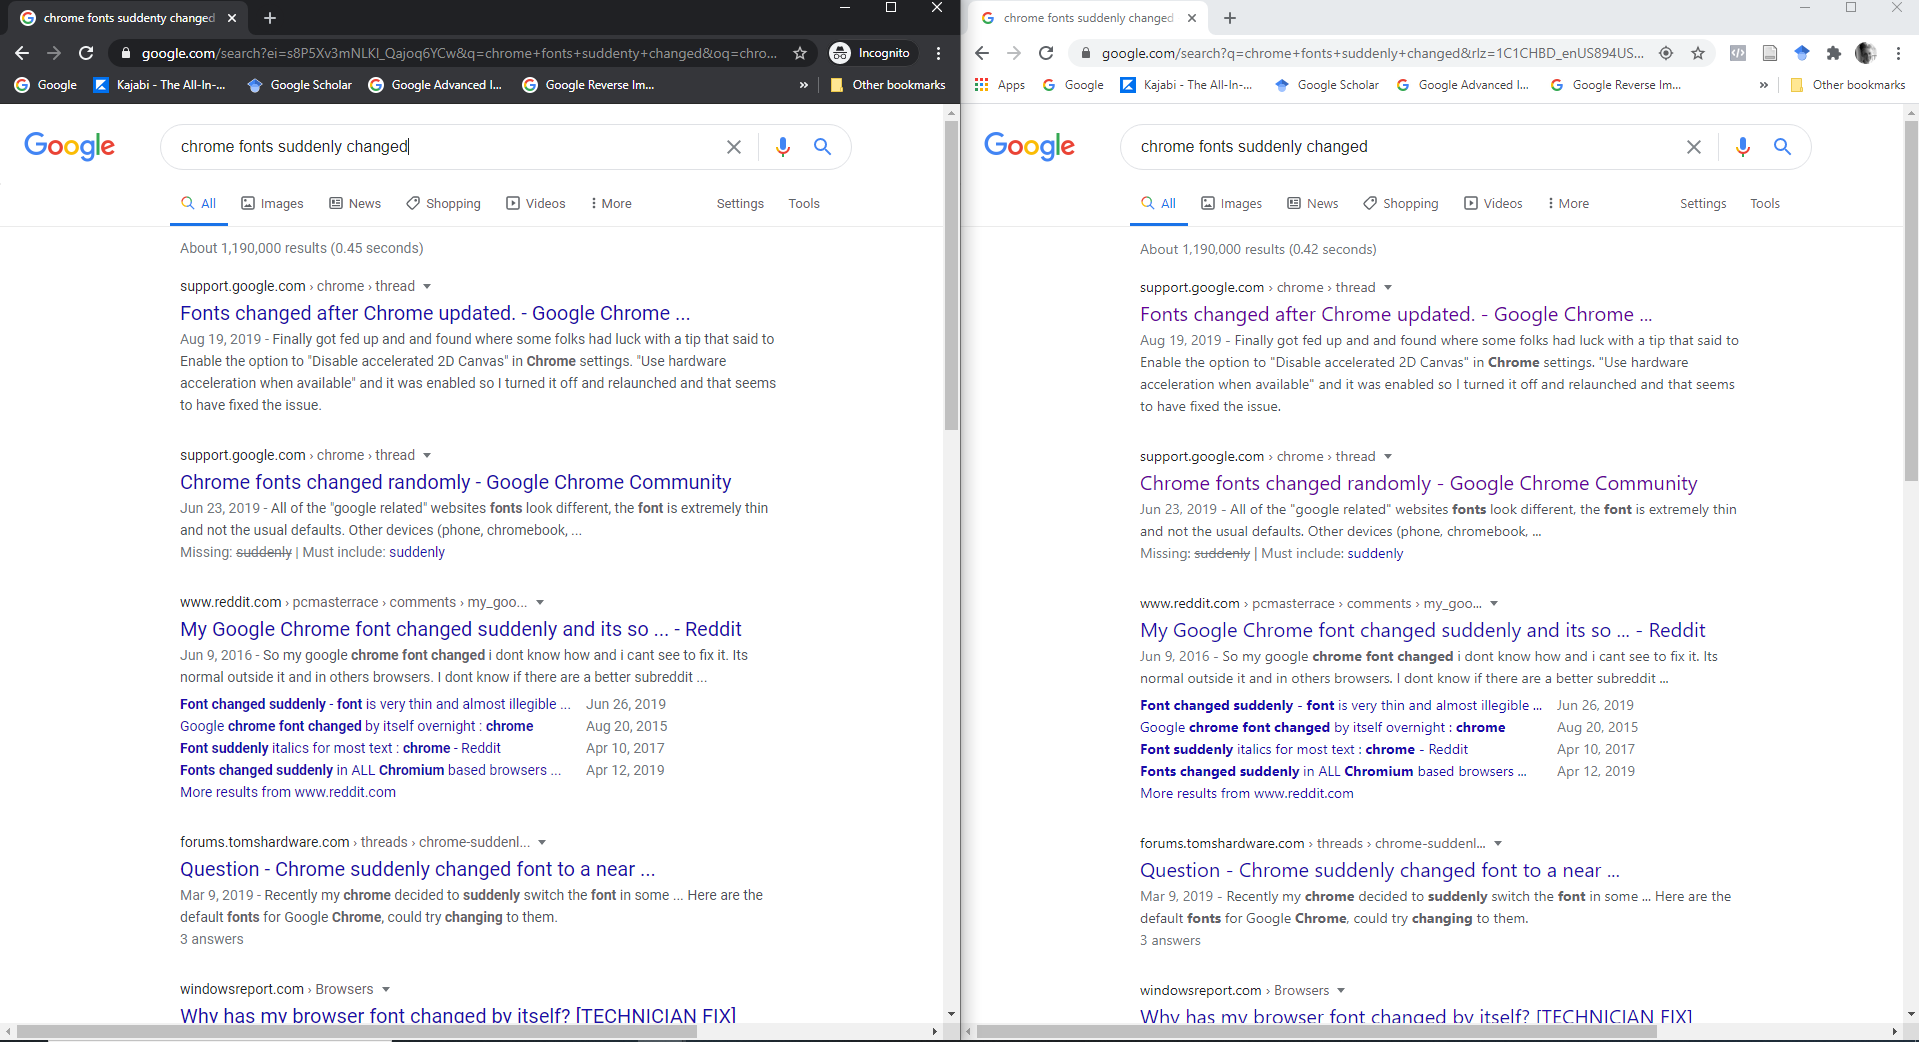Expand the first support.google.com result options in the left window
The height and width of the screenshot is (1042, 1919).
pyautogui.click(x=427, y=287)
